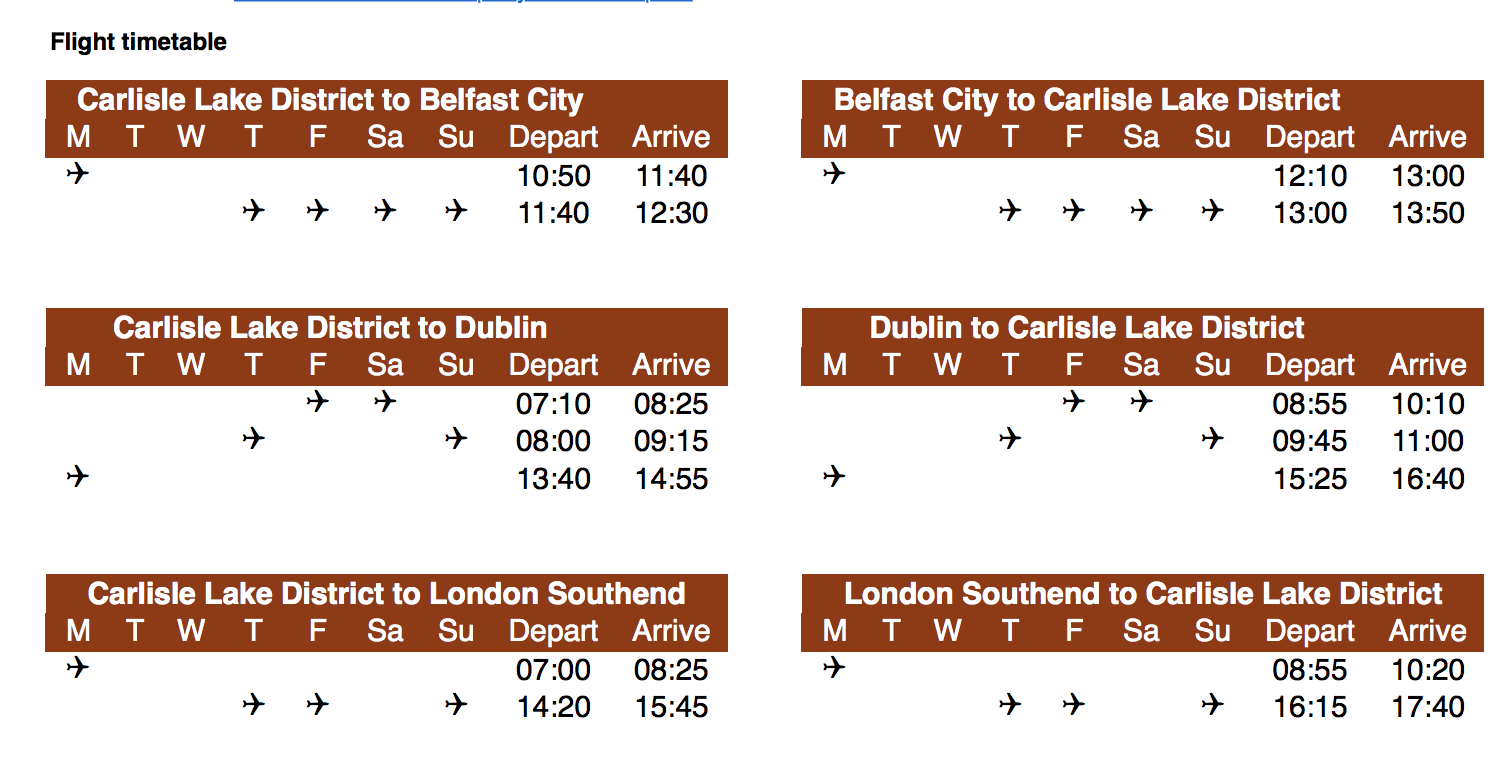This screenshot has width=1502, height=758.
Task: Select Friday plane icon for 16:15 Southend departure
Action: pos(1074,705)
